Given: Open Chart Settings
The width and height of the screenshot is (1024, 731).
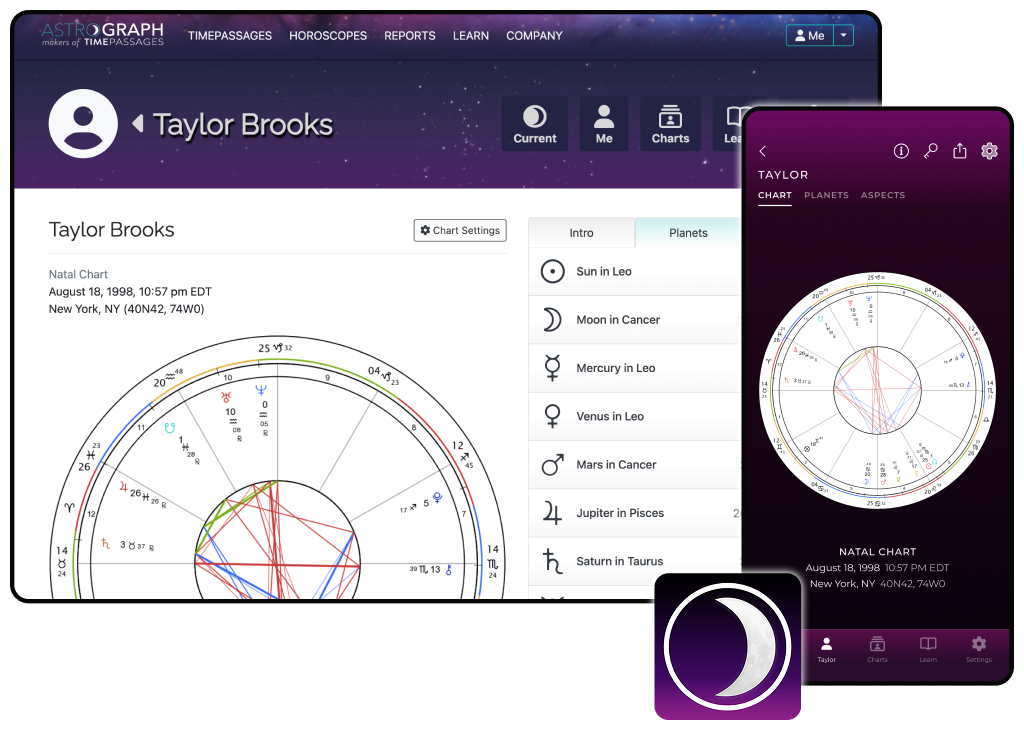Looking at the screenshot, I should coord(459,230).
